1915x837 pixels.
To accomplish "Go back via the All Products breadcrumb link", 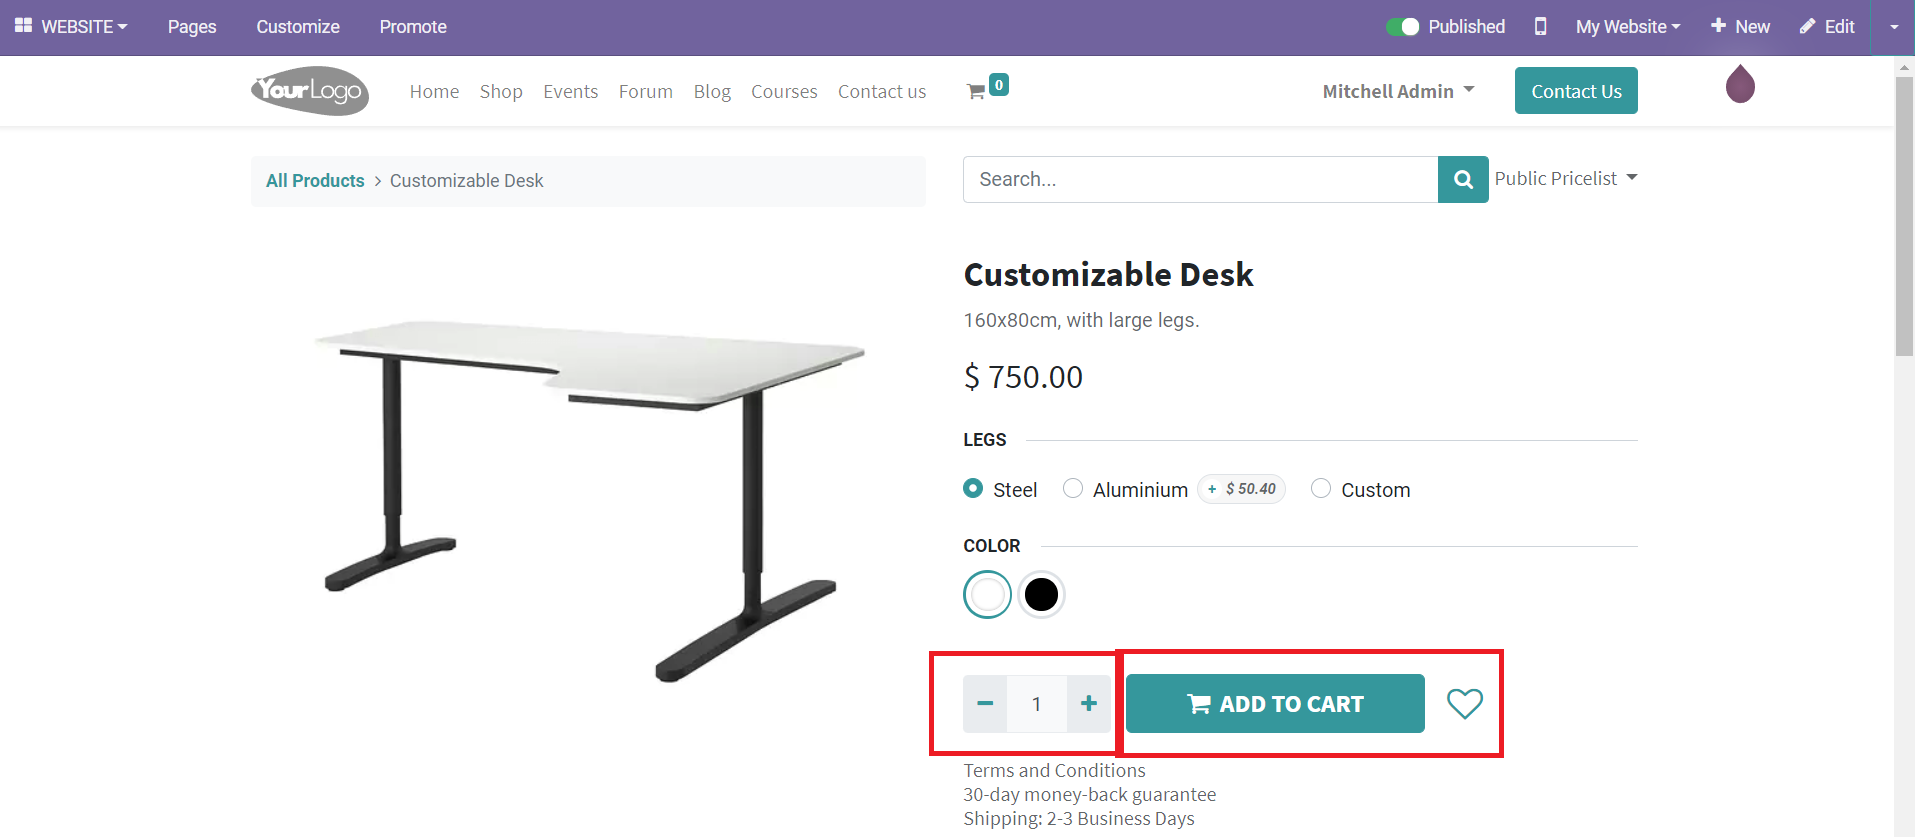I will click(x=314, y=180).
